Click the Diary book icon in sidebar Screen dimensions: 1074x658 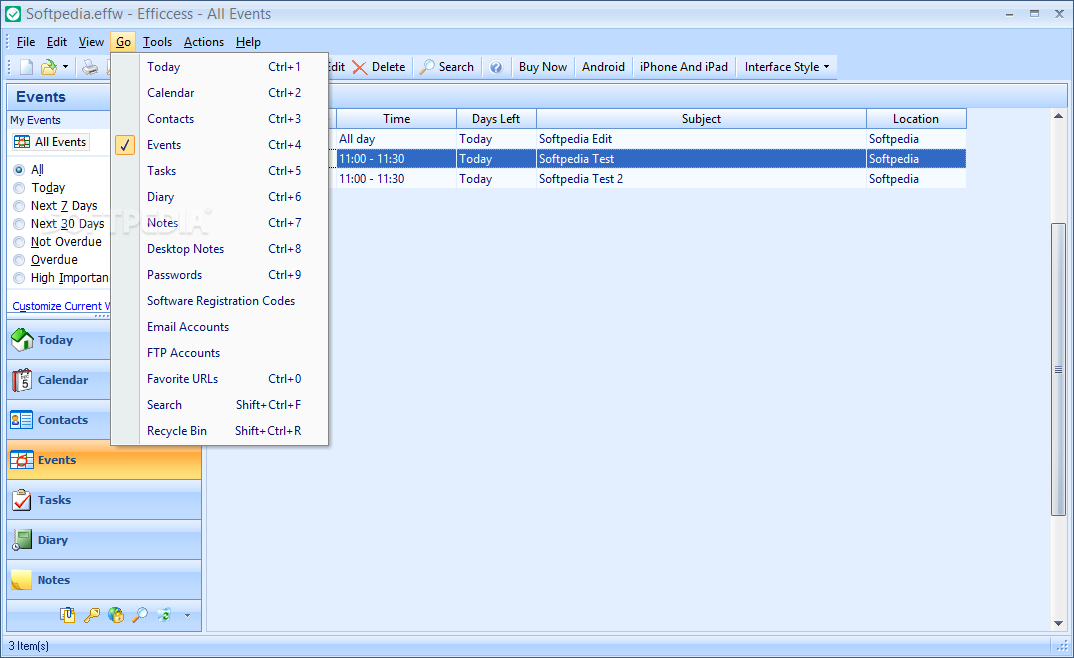coord(22,540)
